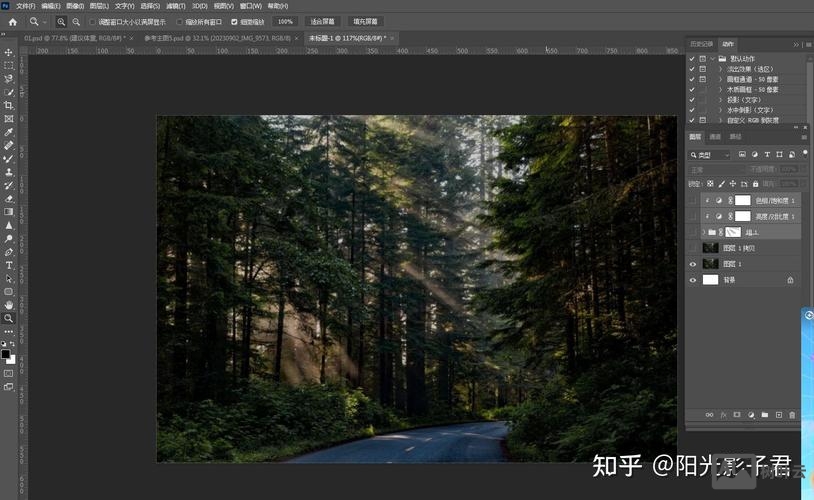Open the 滤镜(T) menu

175,6
